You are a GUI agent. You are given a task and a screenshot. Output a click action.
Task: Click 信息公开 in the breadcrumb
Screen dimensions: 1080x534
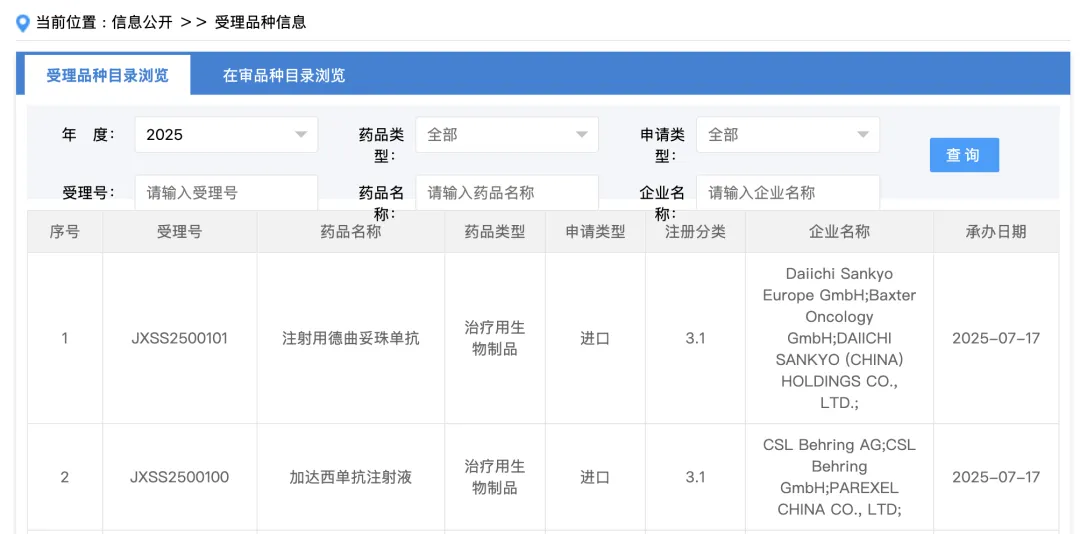[x=142, y=22]
